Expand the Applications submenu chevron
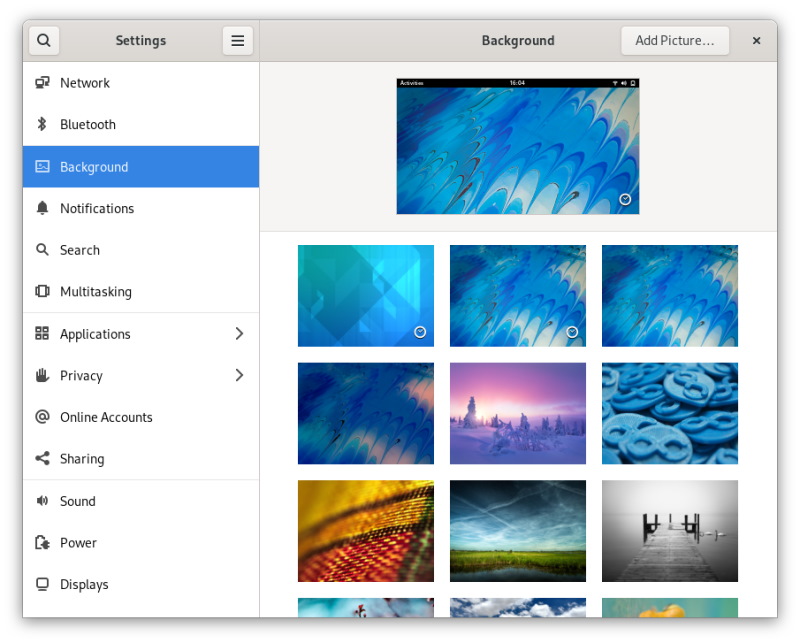800x643 pixels. (239, 334)
